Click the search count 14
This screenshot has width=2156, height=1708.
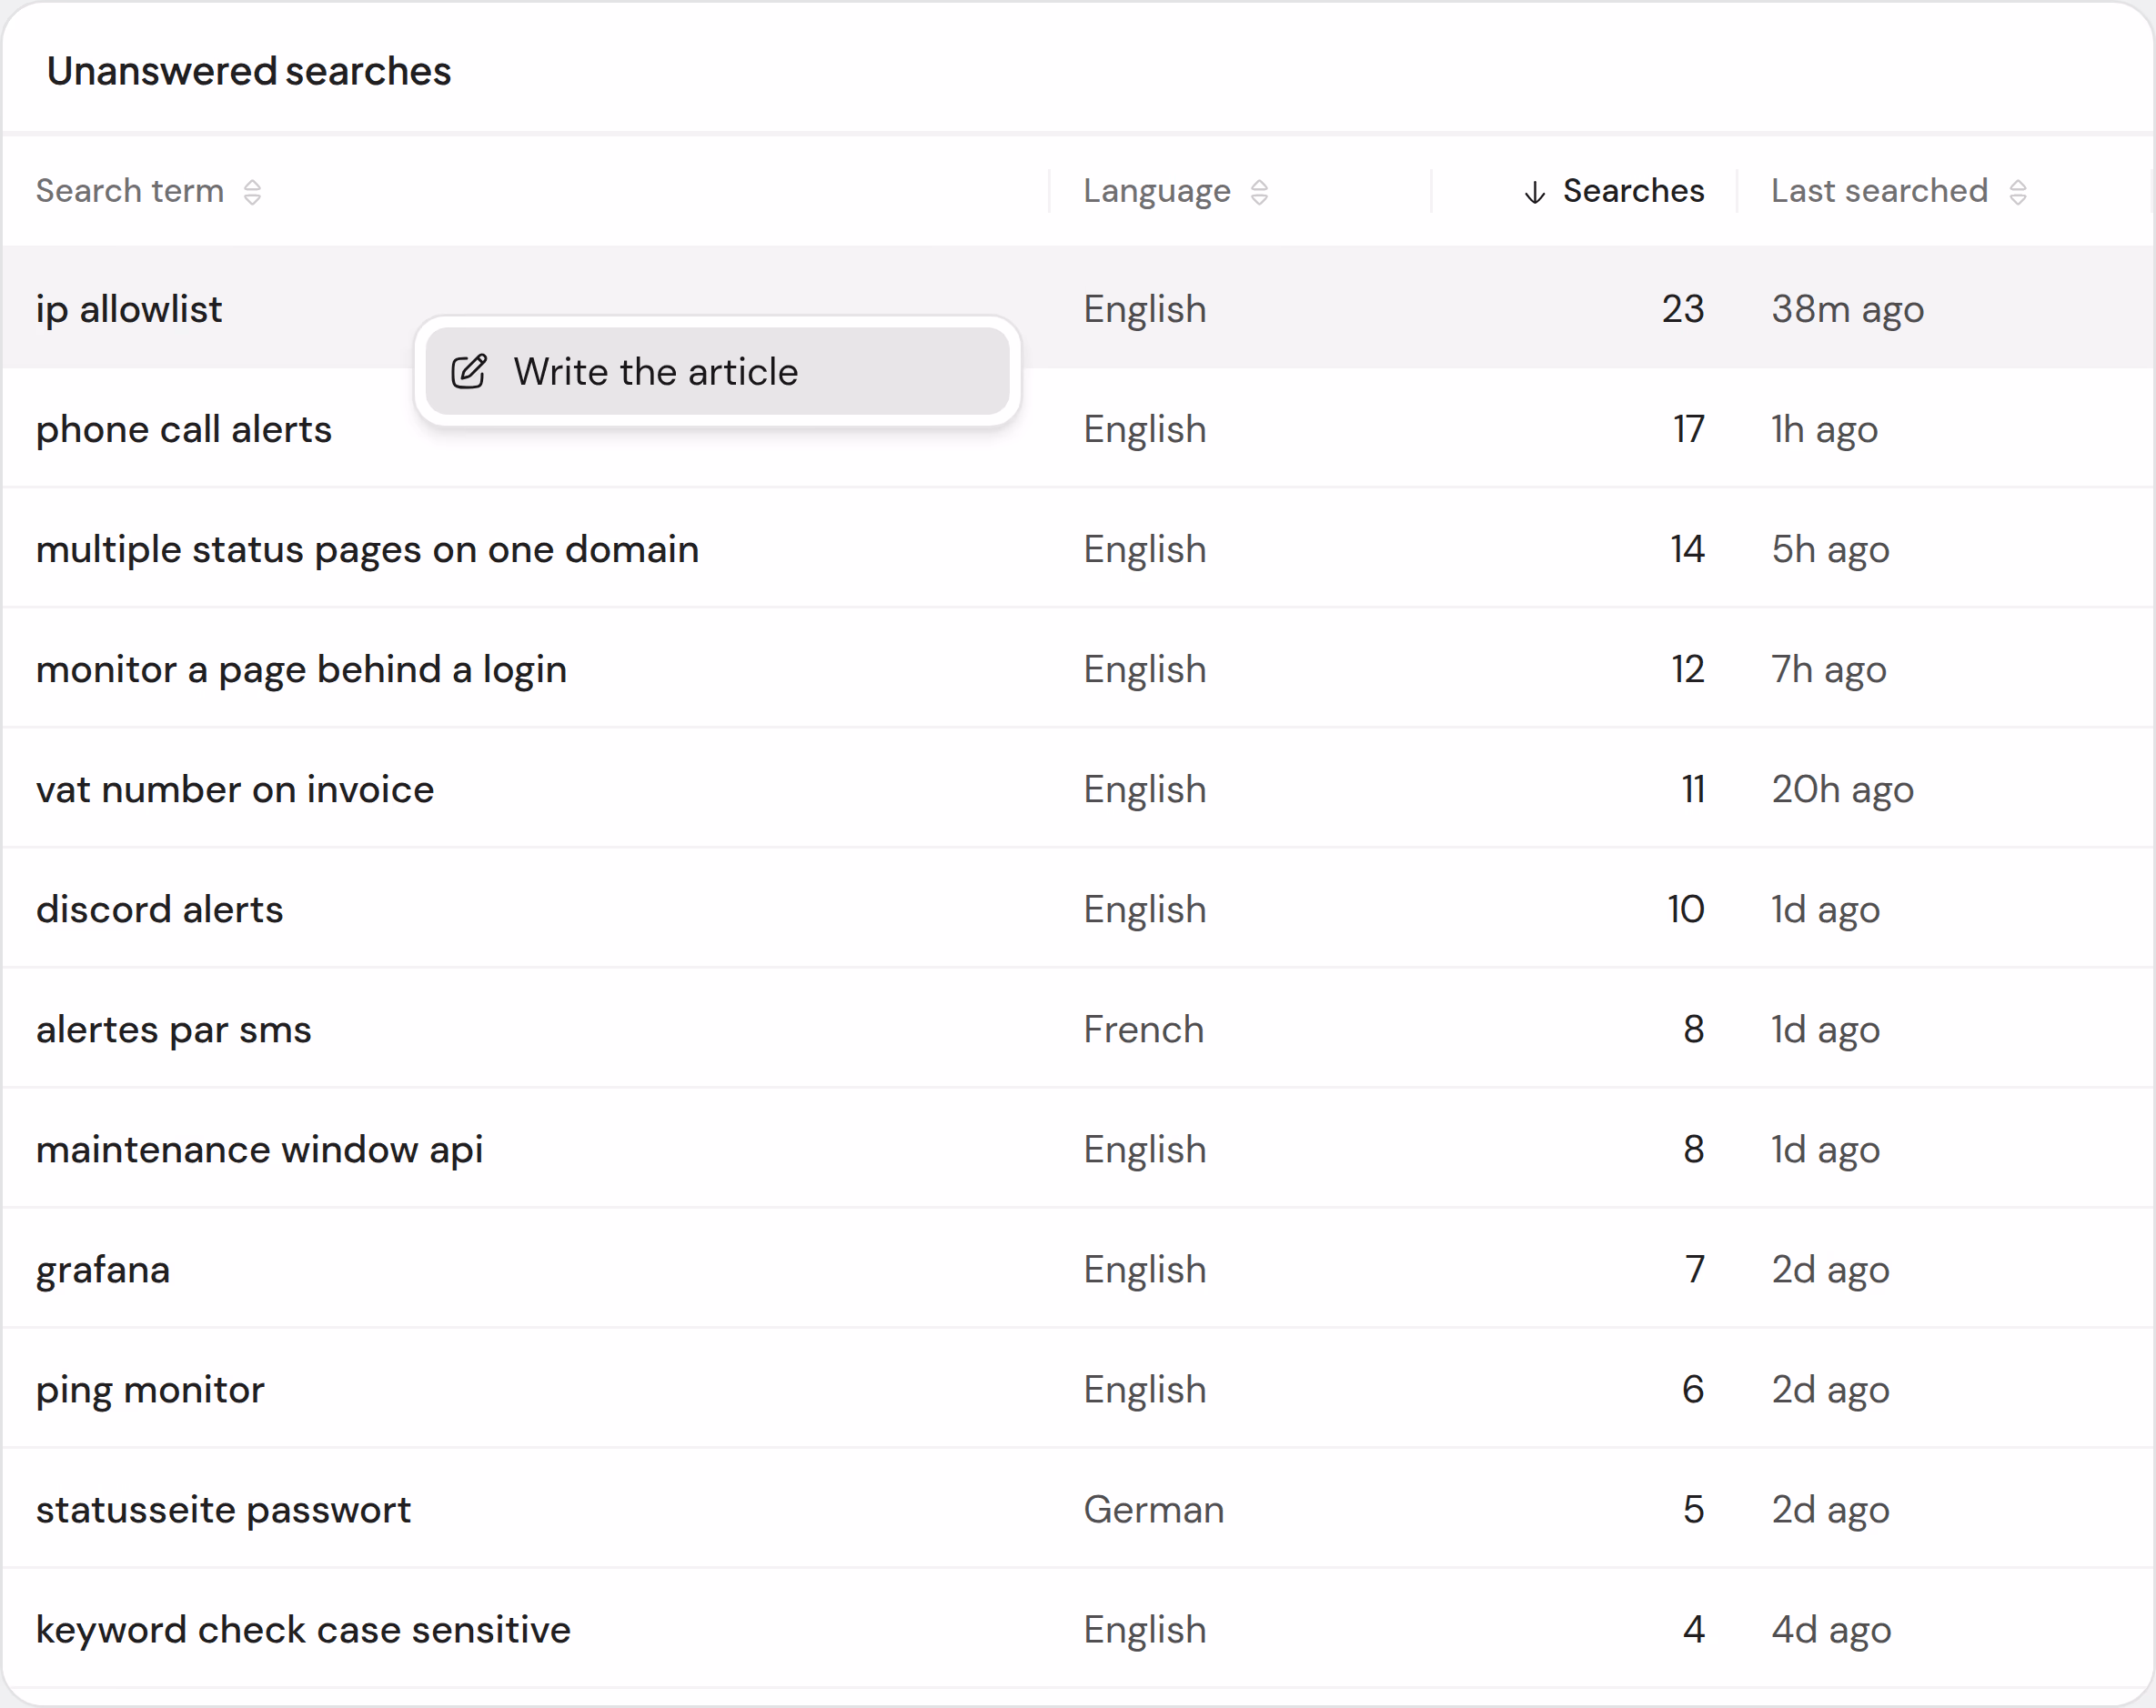click(x=1687, y=549)
